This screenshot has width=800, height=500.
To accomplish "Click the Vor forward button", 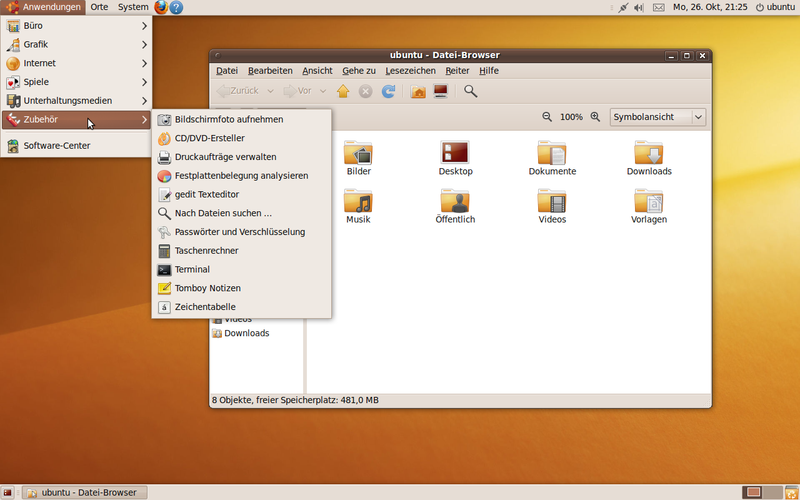I will 297,91.
